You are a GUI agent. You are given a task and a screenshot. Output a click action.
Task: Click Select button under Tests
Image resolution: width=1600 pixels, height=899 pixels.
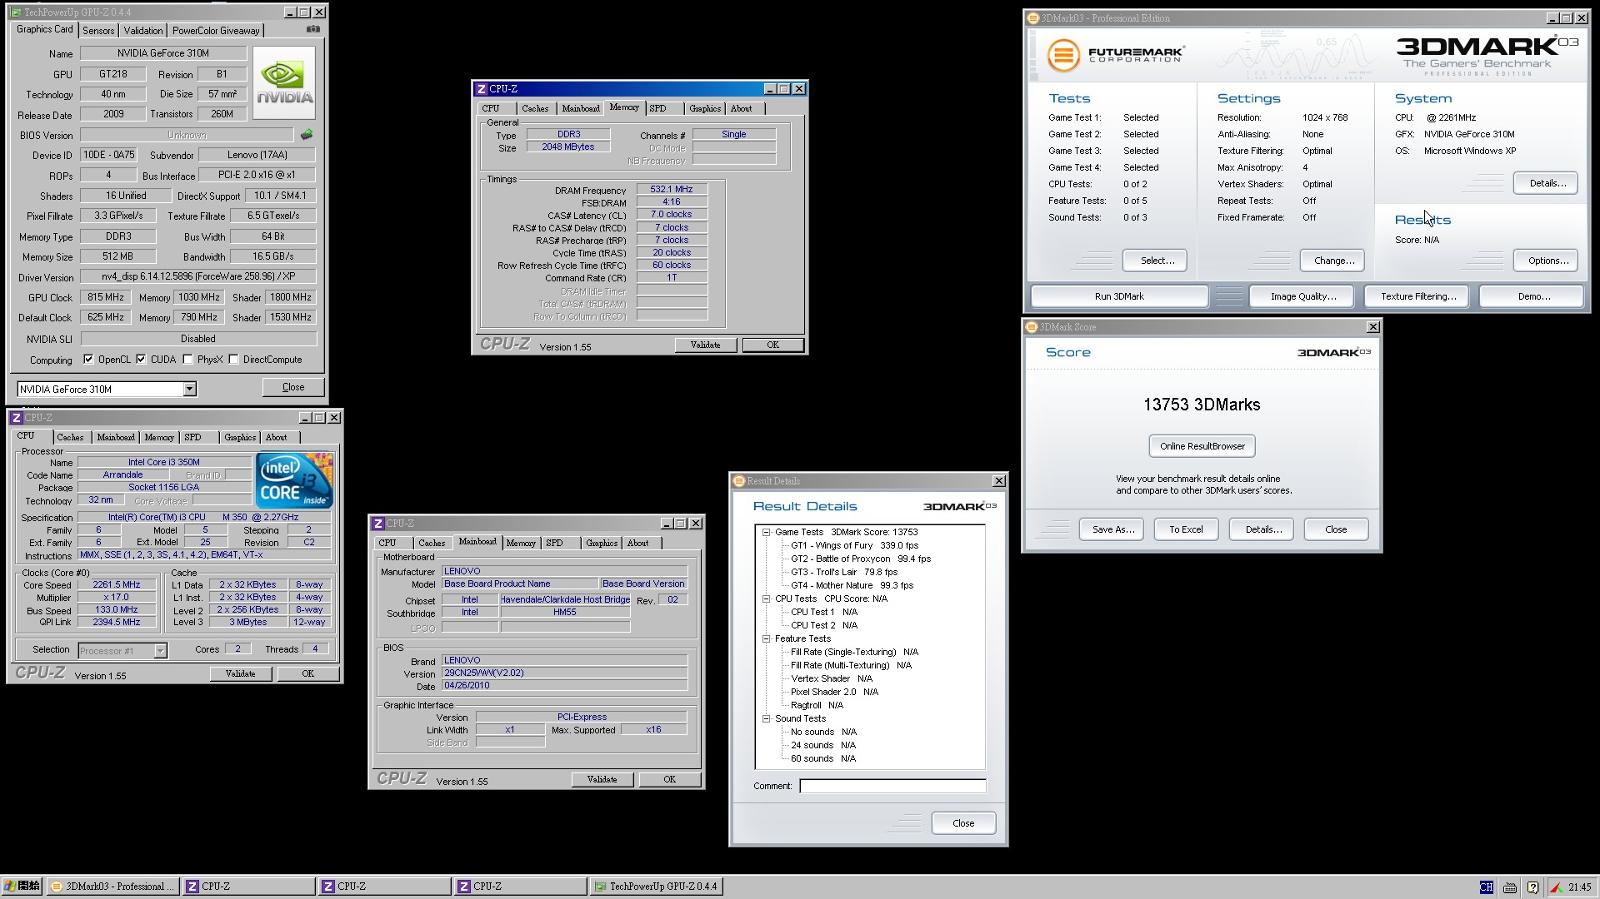click(1156, 260)
